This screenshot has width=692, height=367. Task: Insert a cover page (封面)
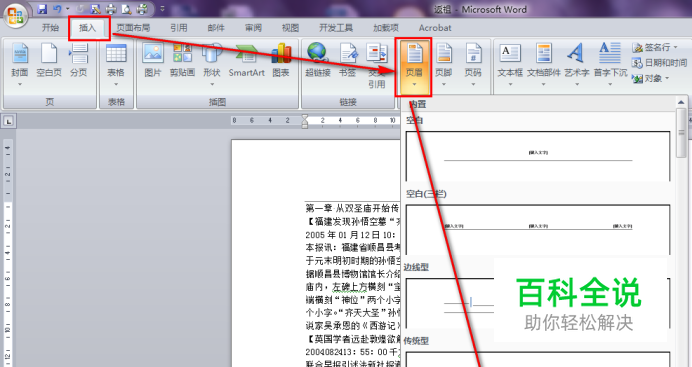click(19, 64)
